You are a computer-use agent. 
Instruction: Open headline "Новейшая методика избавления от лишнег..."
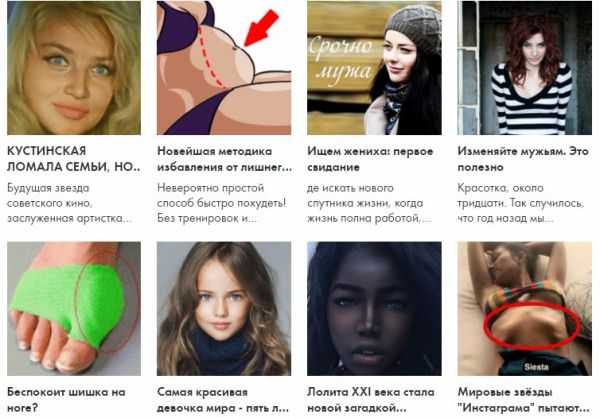pyautogui.click(x=224, y=159)
